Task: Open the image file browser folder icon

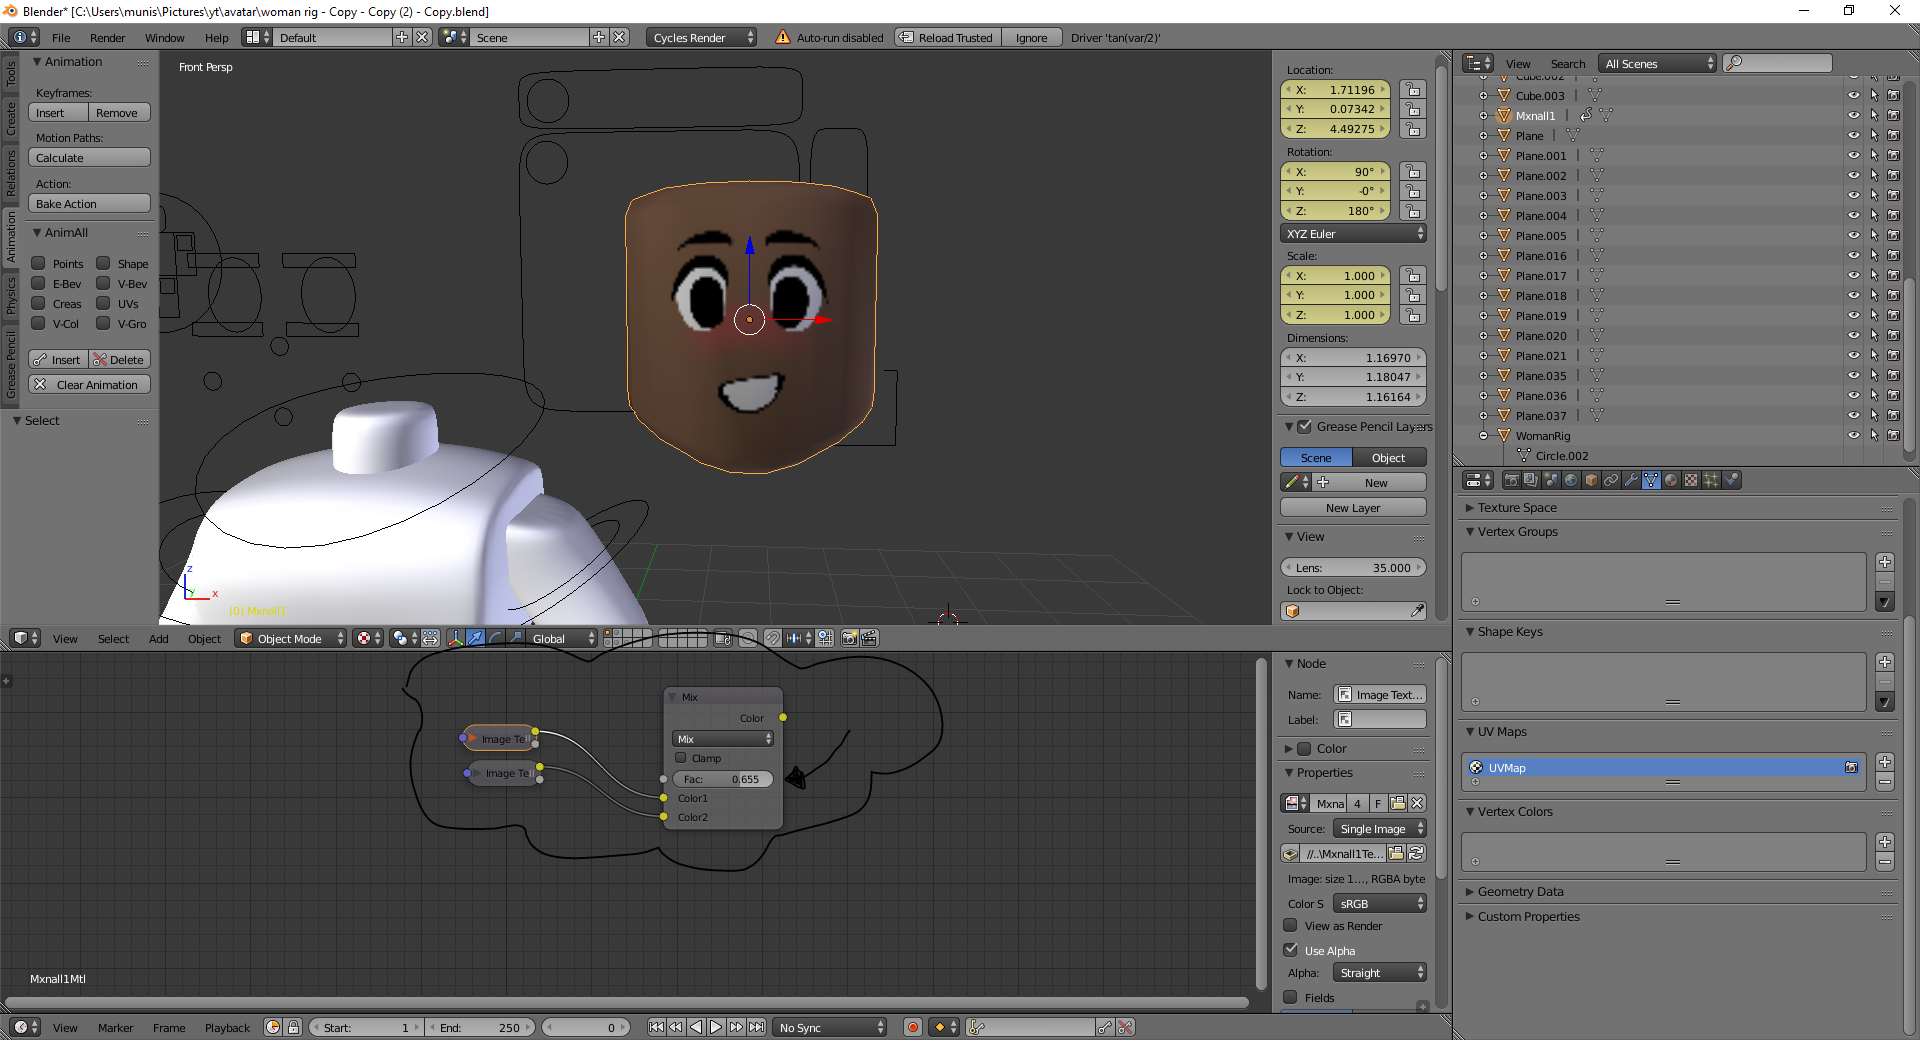Action: [1397, 853]
